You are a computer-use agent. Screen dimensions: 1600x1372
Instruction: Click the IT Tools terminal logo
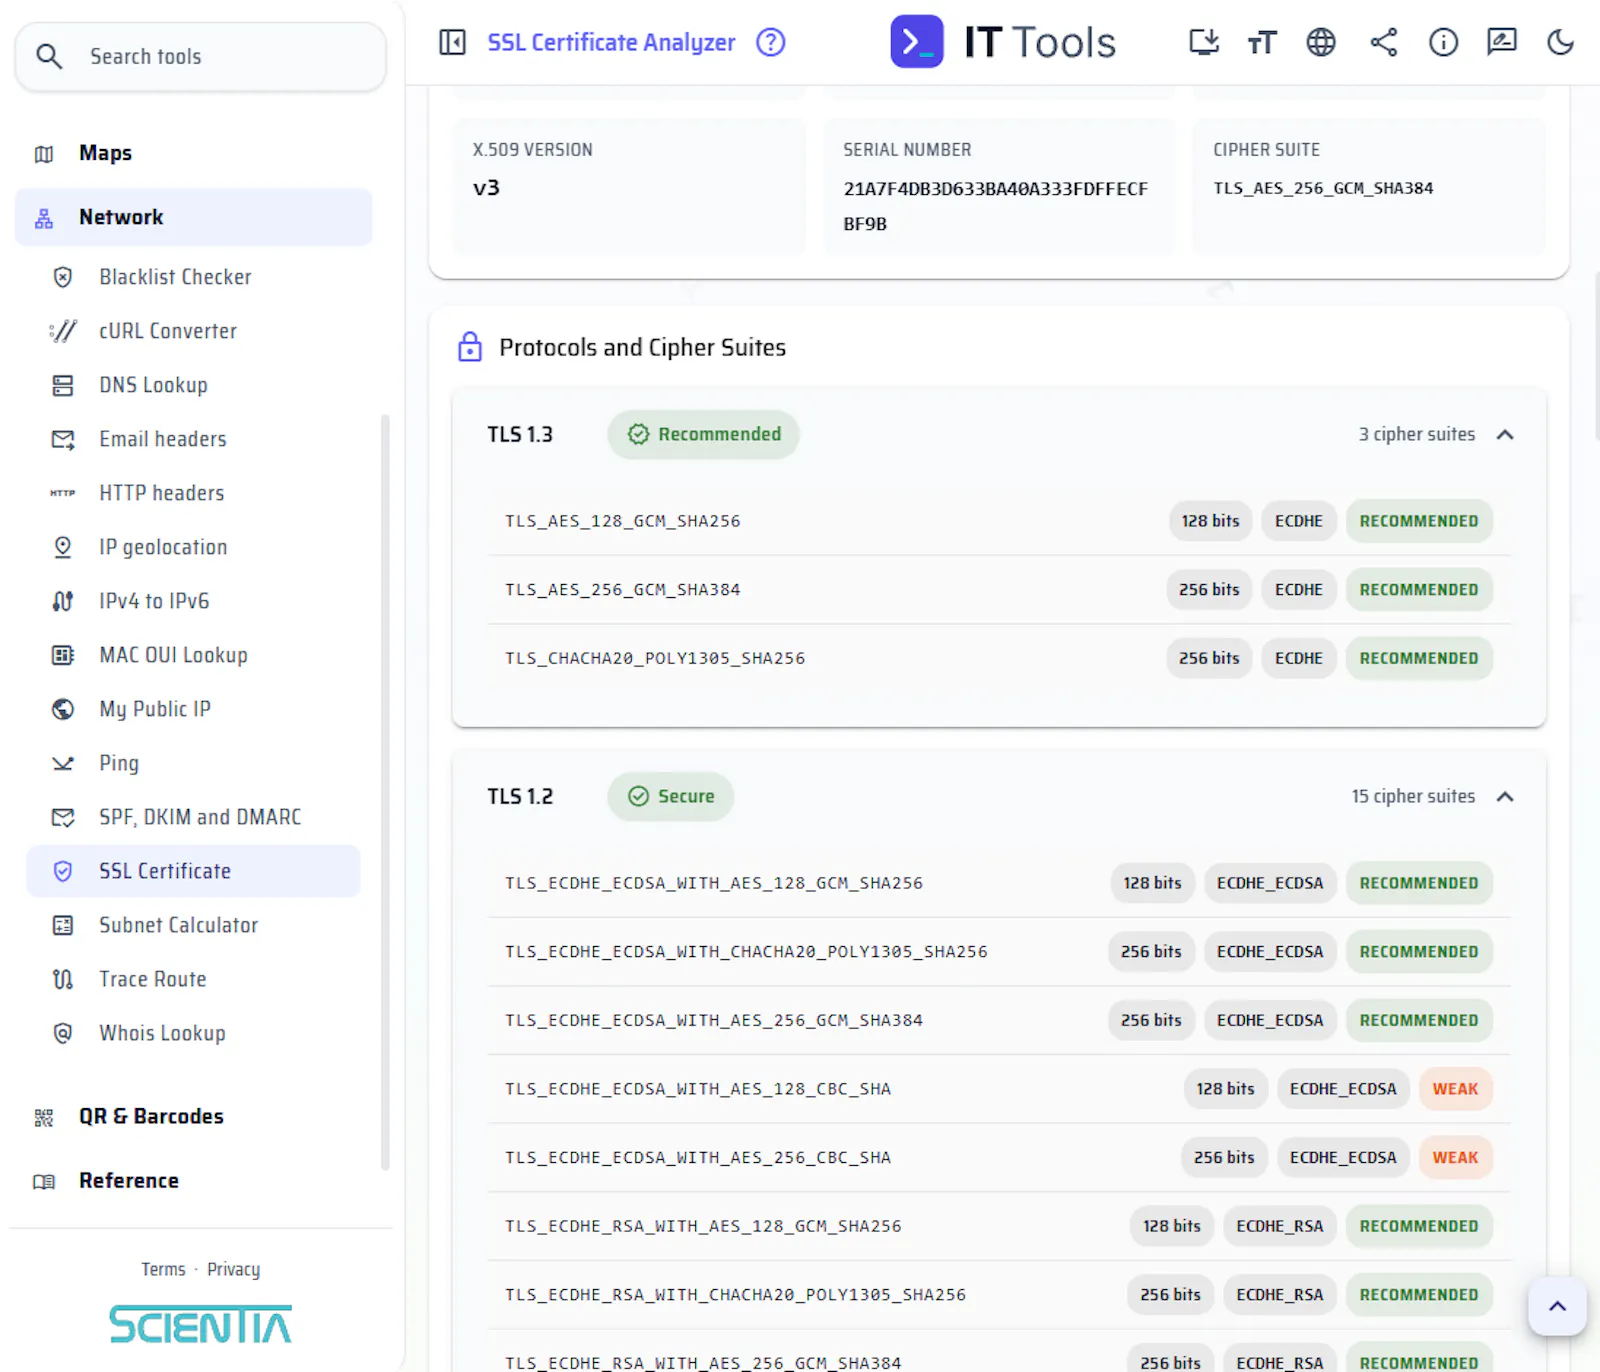(917, 42)
